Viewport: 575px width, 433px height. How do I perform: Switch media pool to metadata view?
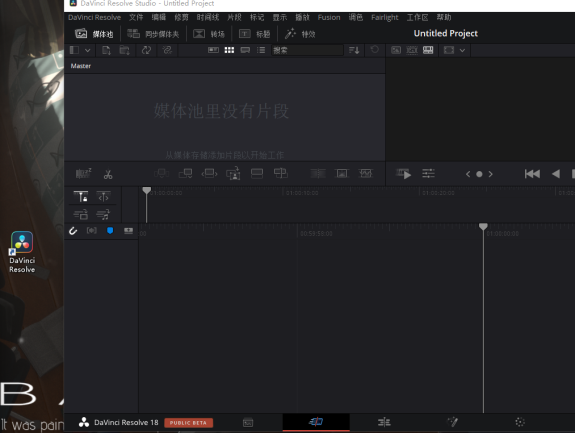click(x=213, y=50)
